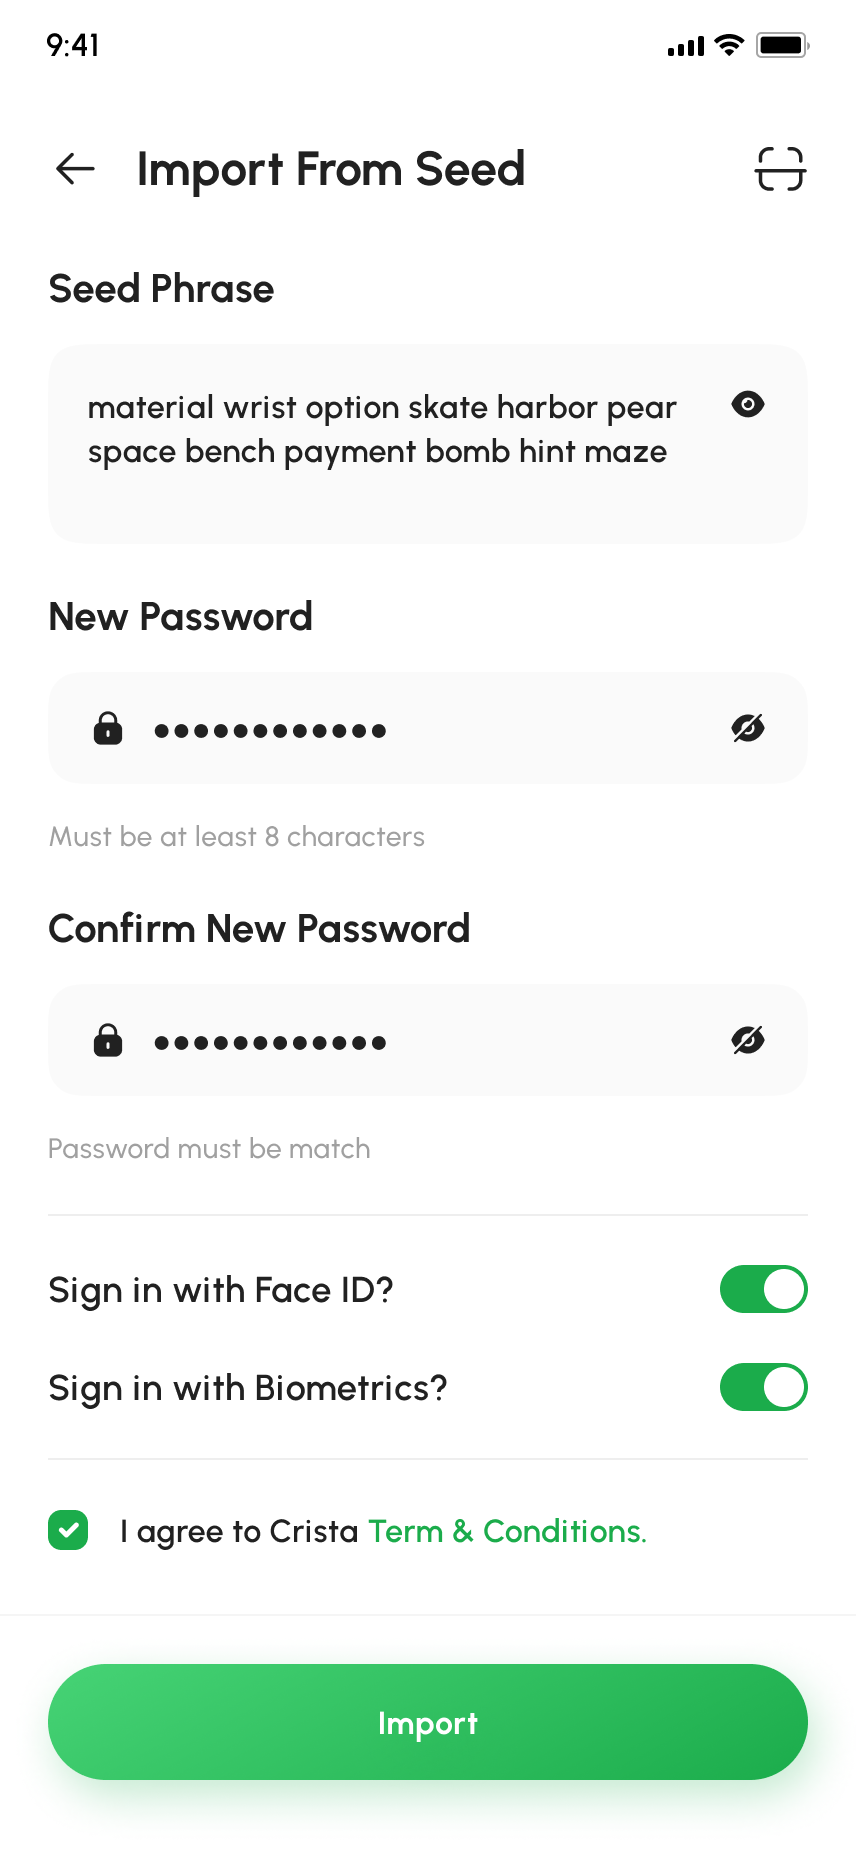Tap the battery icon in status bar
Screen dimensions: 856x1852
782,45
